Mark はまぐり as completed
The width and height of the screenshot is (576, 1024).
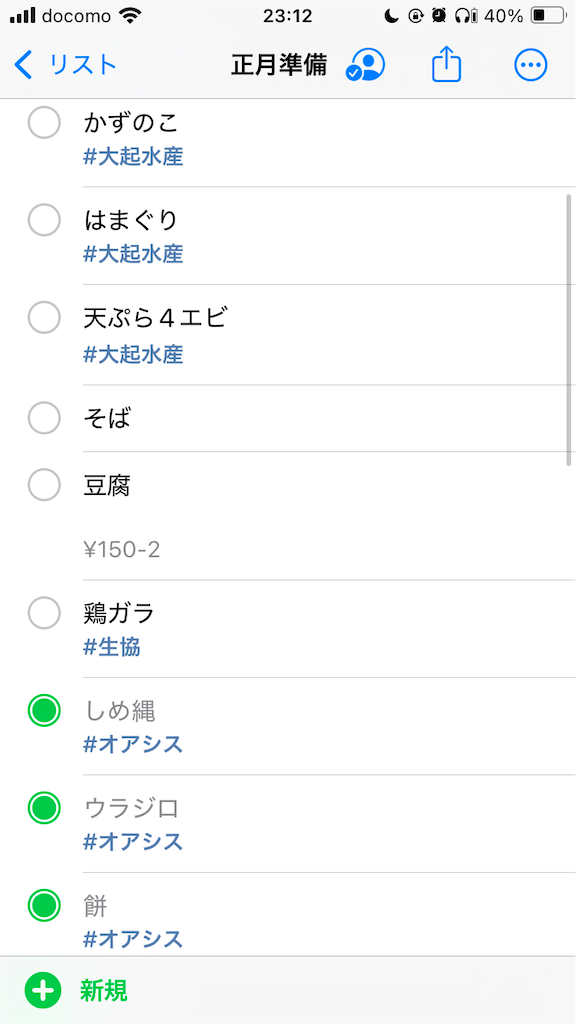click(44, 220)
